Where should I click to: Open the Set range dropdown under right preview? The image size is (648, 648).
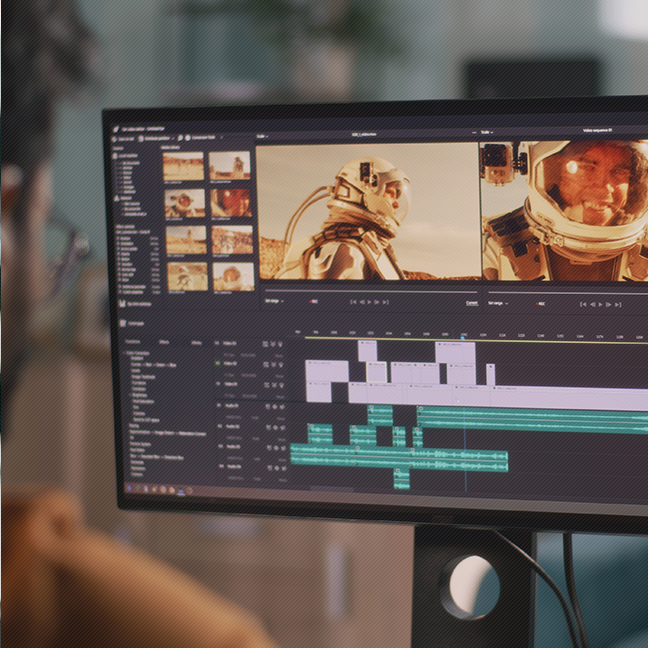pos(497,302)
